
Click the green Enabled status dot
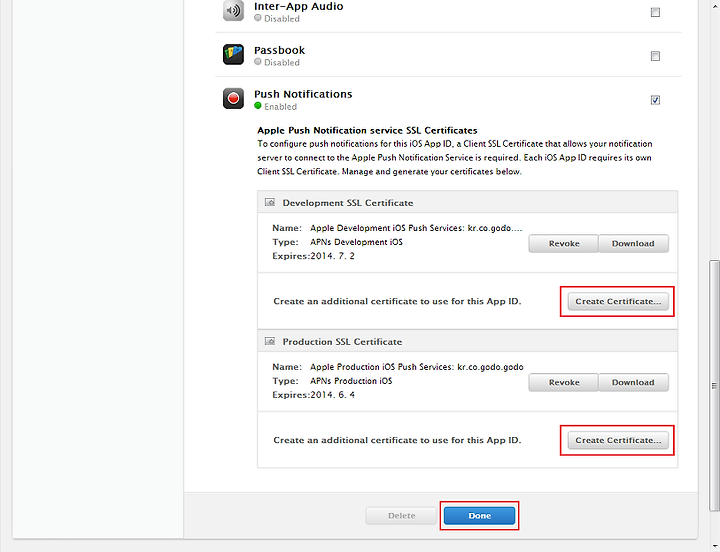(x=258, y=106)
